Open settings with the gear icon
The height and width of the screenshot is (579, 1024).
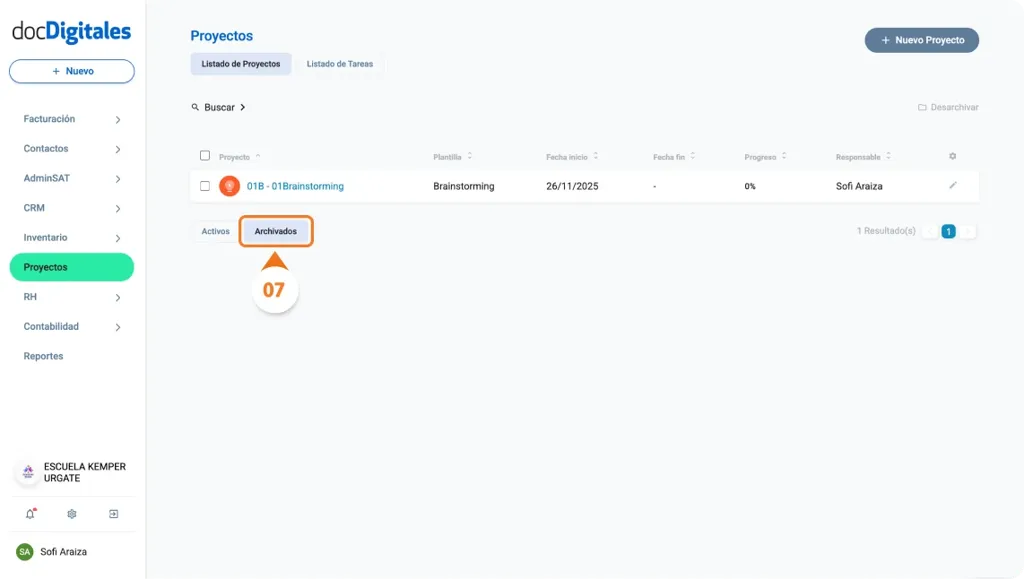(71, 513)
